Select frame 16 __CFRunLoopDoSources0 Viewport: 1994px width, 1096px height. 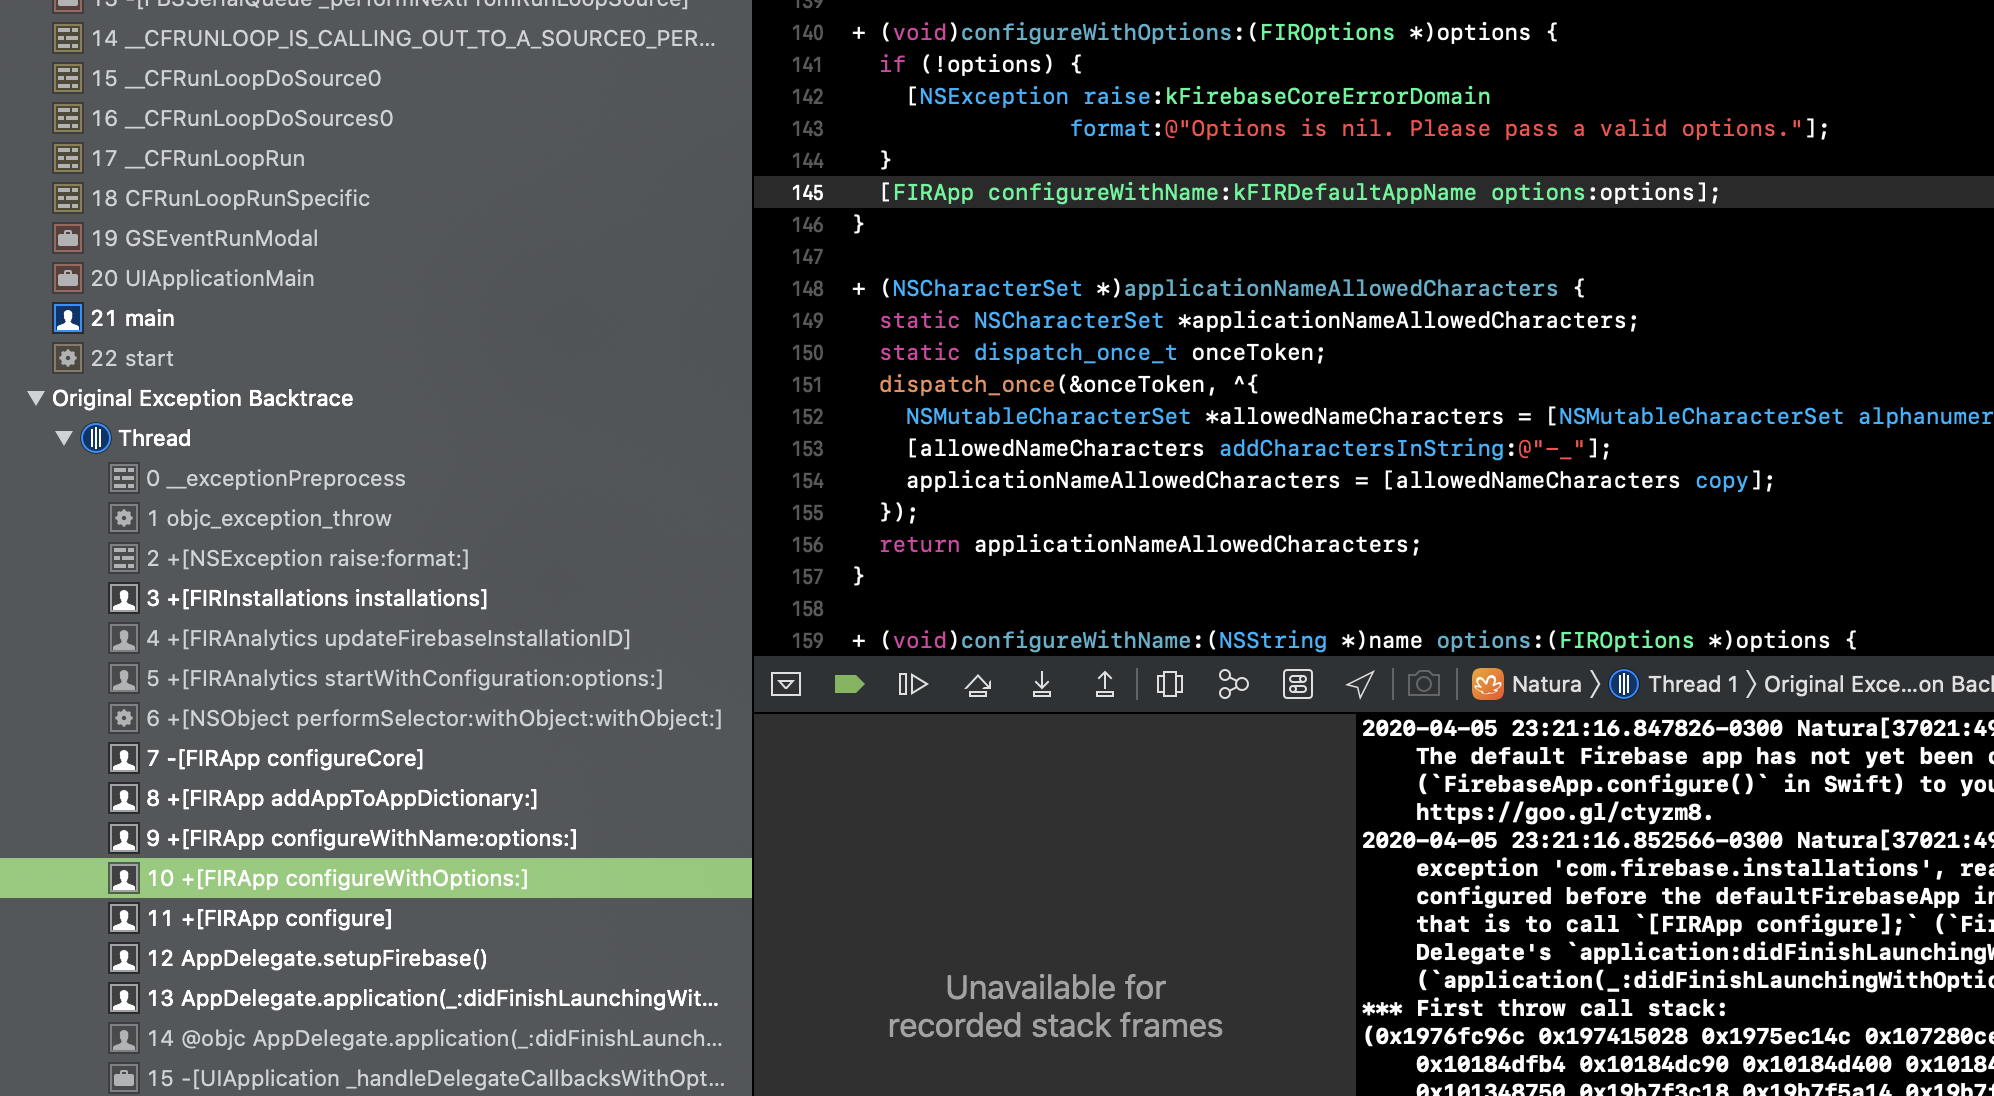[x=376, y=118]
